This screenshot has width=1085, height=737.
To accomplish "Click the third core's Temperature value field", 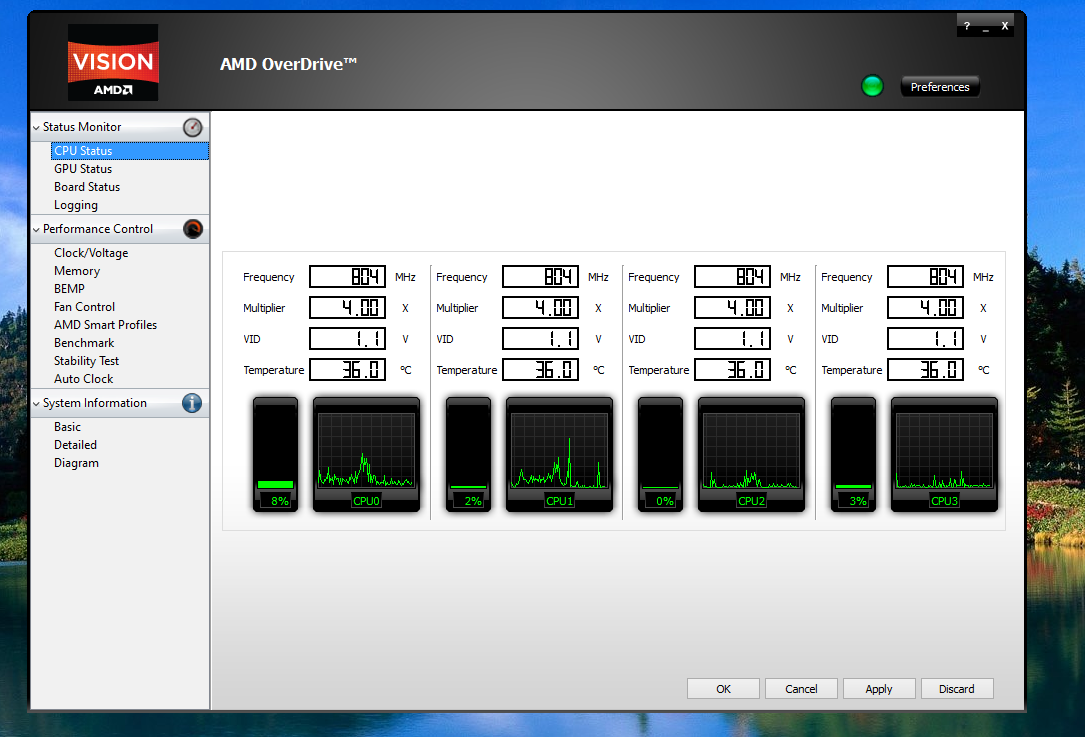I will point(732,370).
